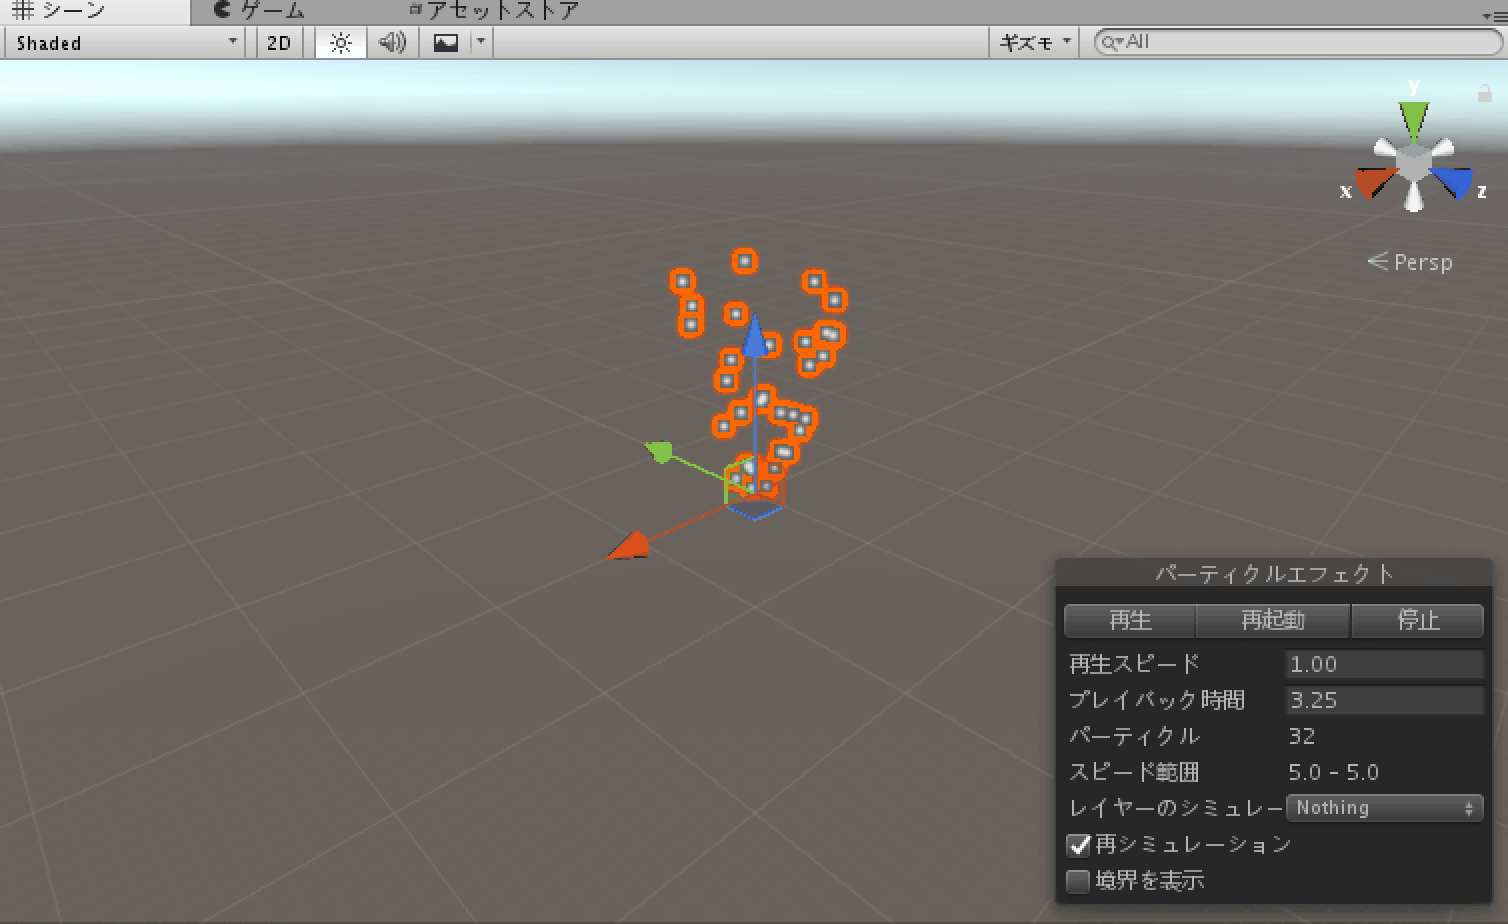Click the プレイバック時間 value field

coord(1384,700)
